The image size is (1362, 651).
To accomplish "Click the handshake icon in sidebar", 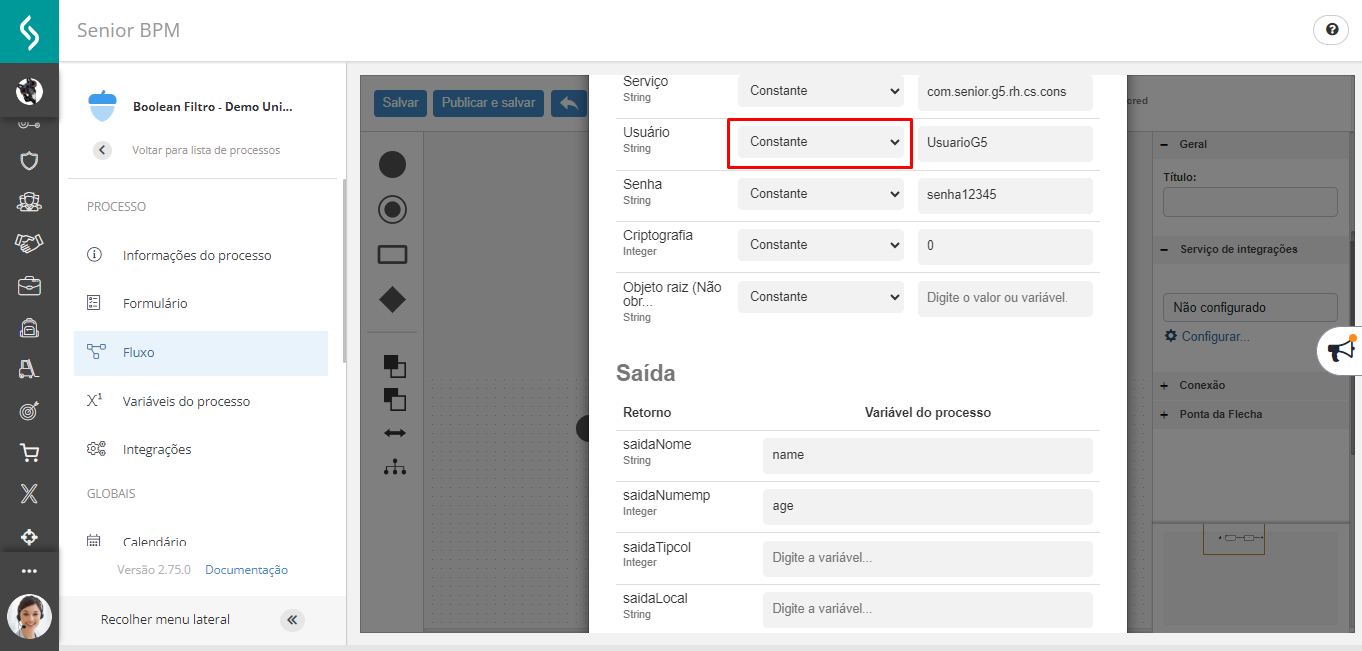I will 29,243.
